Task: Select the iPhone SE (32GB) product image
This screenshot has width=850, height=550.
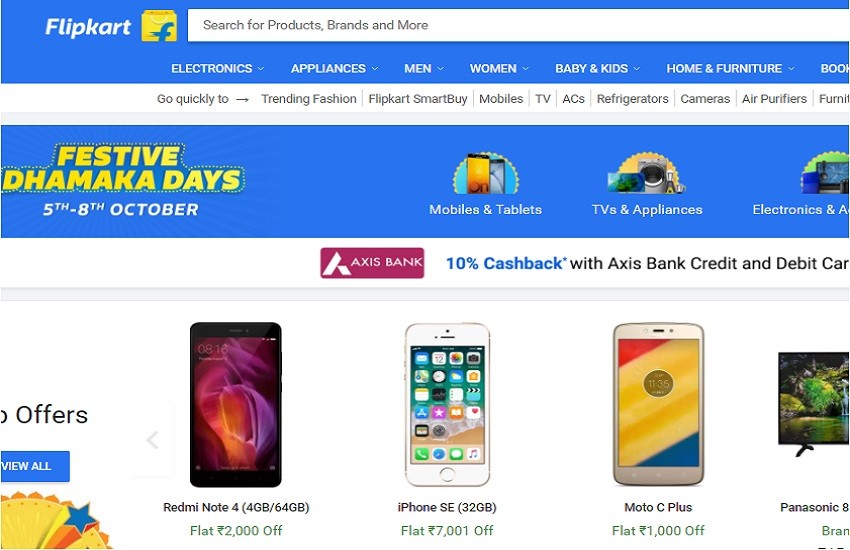Action: point(447,404)
